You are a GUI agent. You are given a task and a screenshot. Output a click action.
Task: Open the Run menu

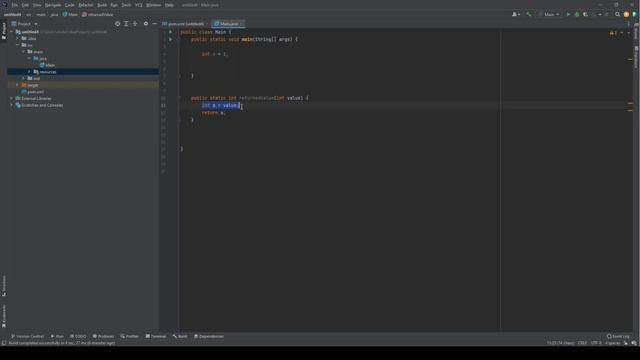[x=114, y=5]
